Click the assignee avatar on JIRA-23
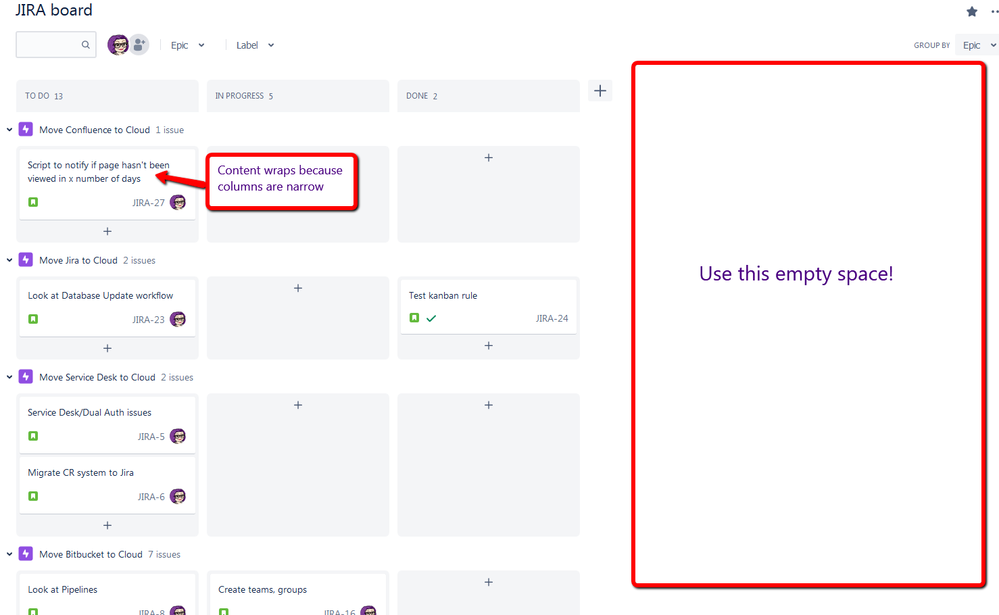The width and height of the screenshot is (999, 615). 178,319
